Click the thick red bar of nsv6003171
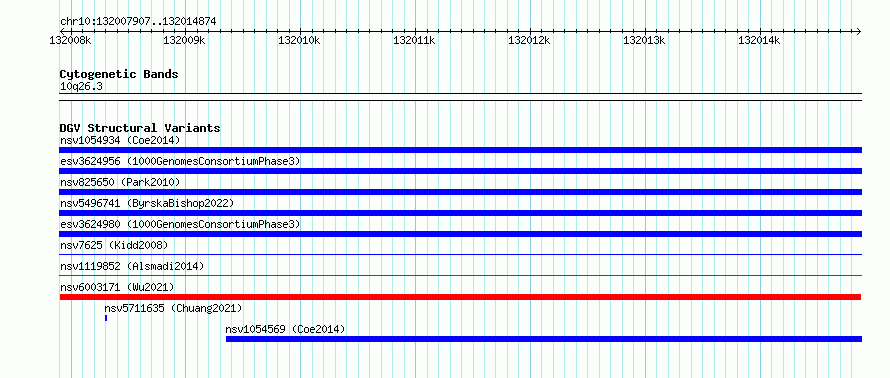This screenshot has width=890, height=378. click(460, 297)
